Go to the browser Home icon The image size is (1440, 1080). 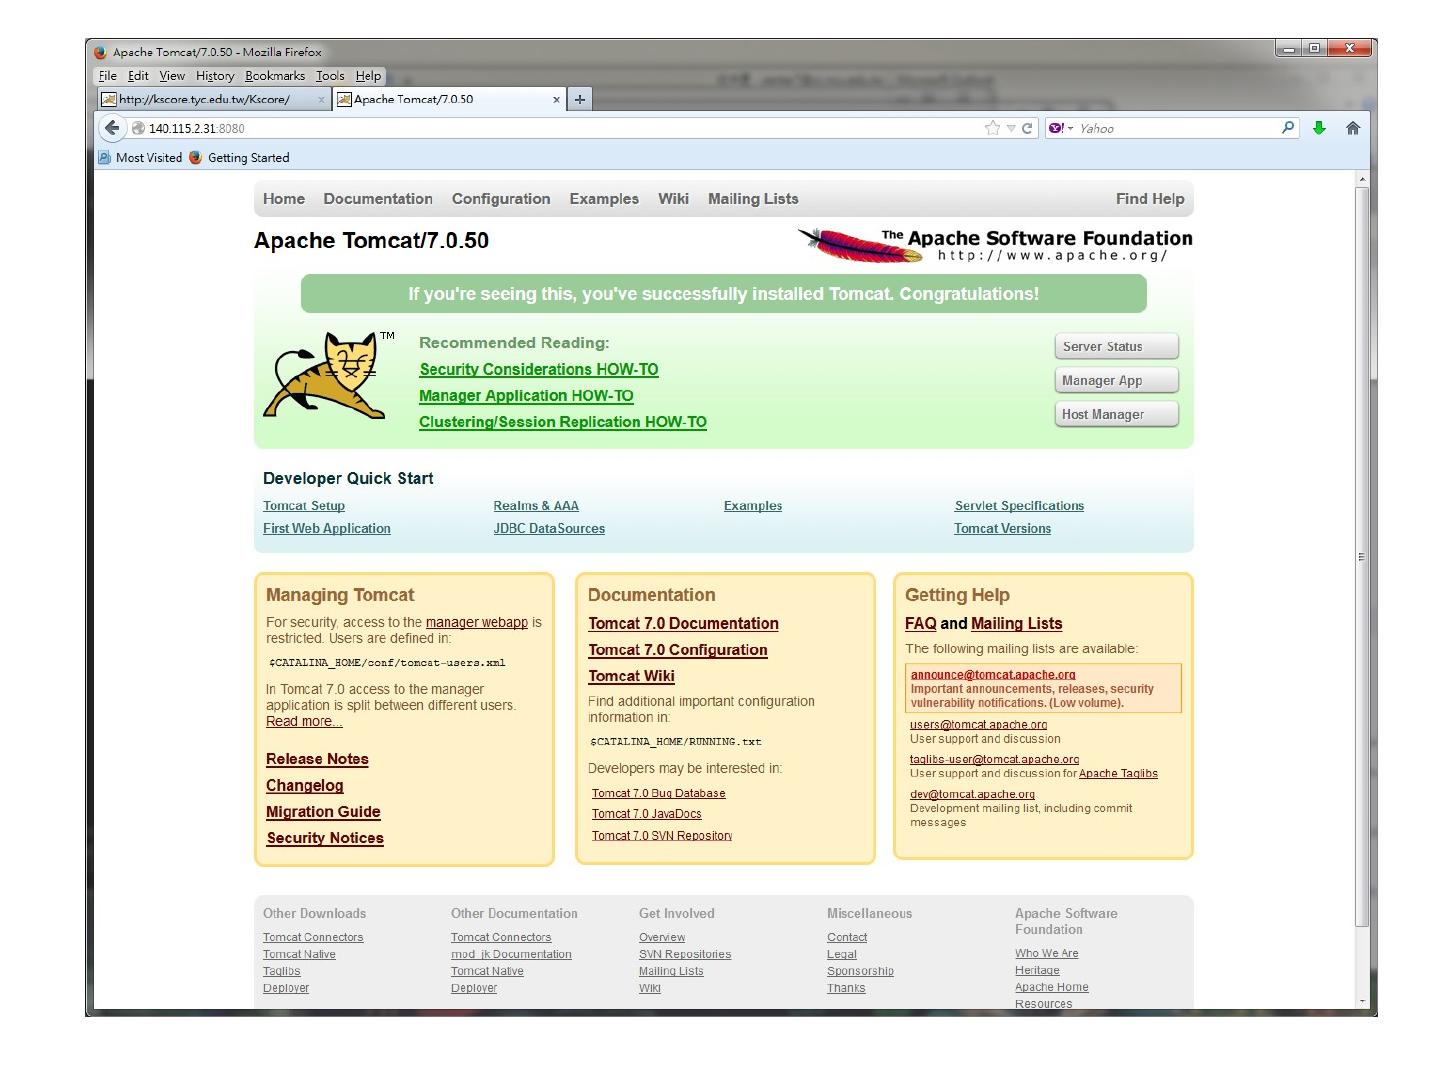click(1353, 128)
